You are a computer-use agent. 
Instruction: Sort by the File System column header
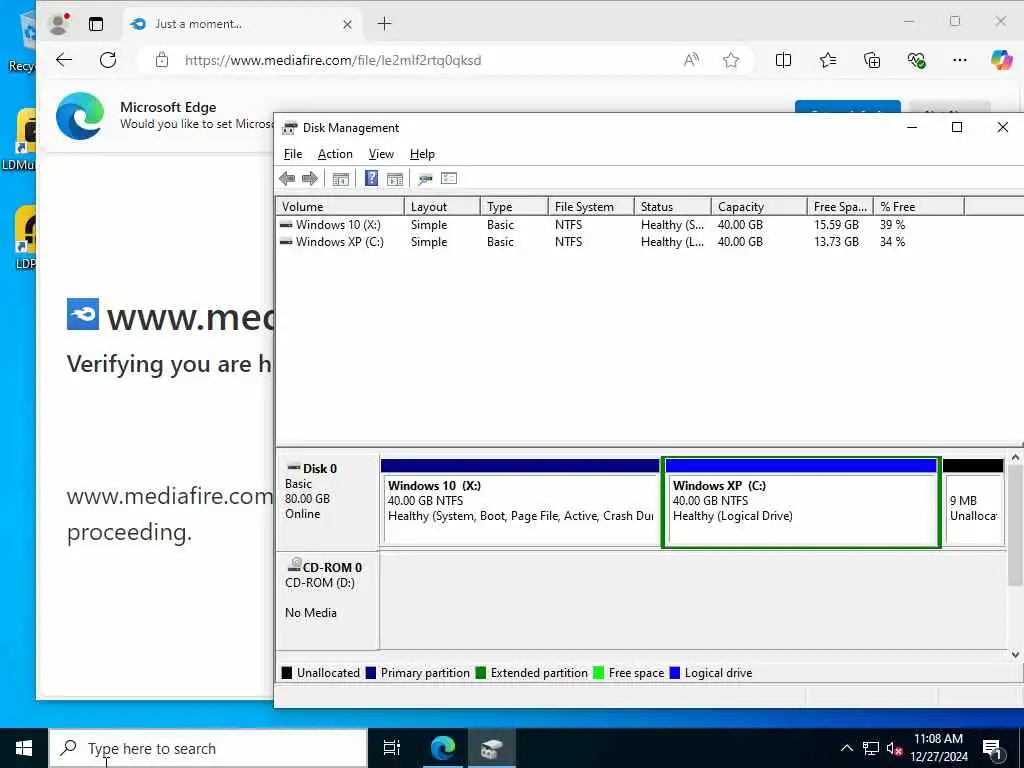point(590,206)
